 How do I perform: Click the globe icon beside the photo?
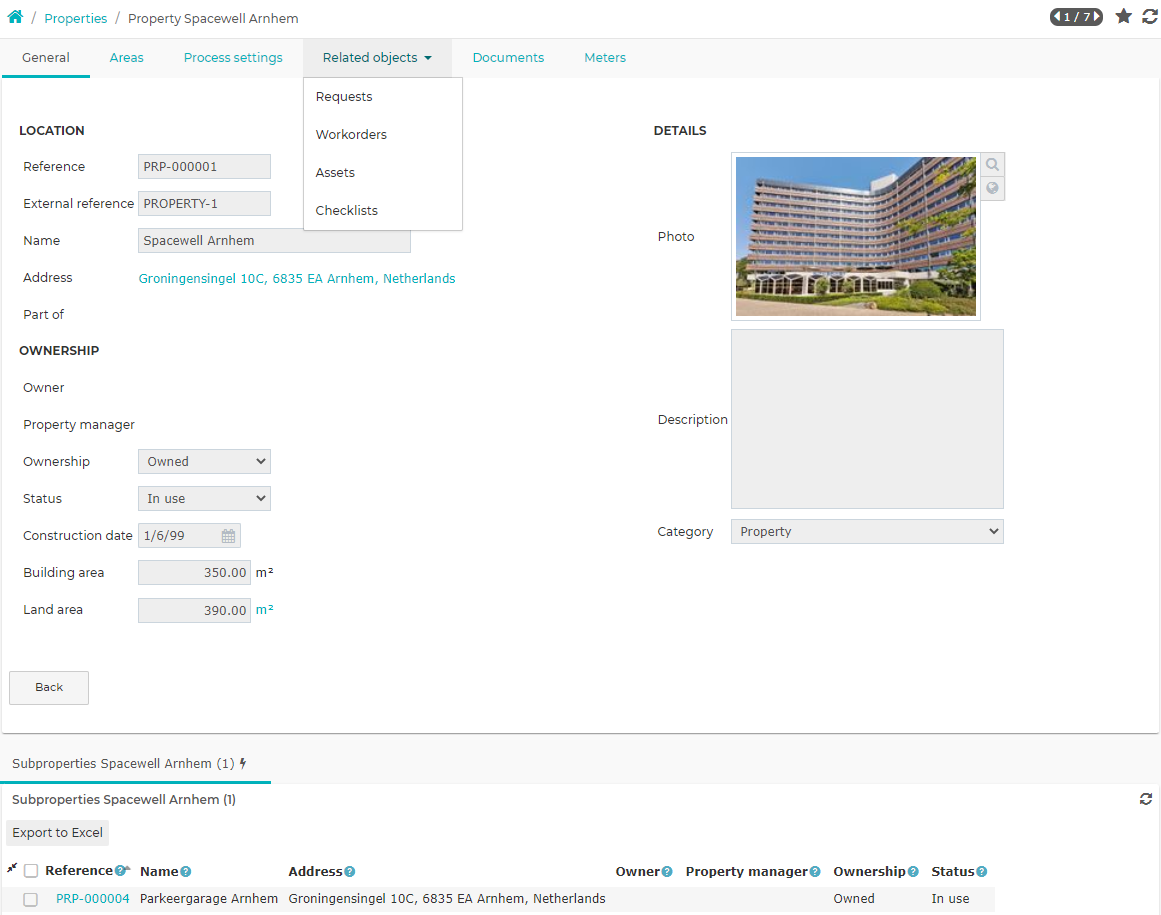[x=992, y=188]
